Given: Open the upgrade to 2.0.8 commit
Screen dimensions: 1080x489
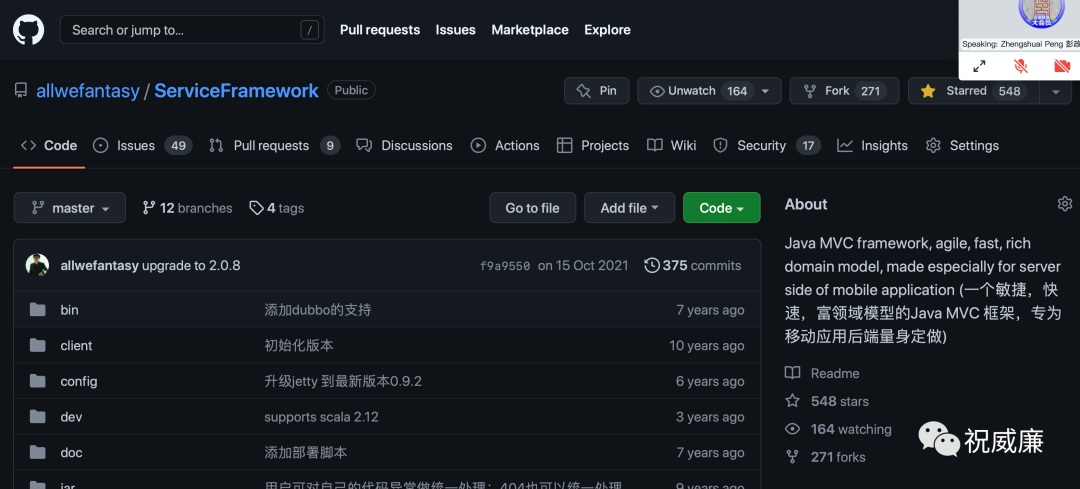Looking at the screenshot, I should tap(191, 265).
